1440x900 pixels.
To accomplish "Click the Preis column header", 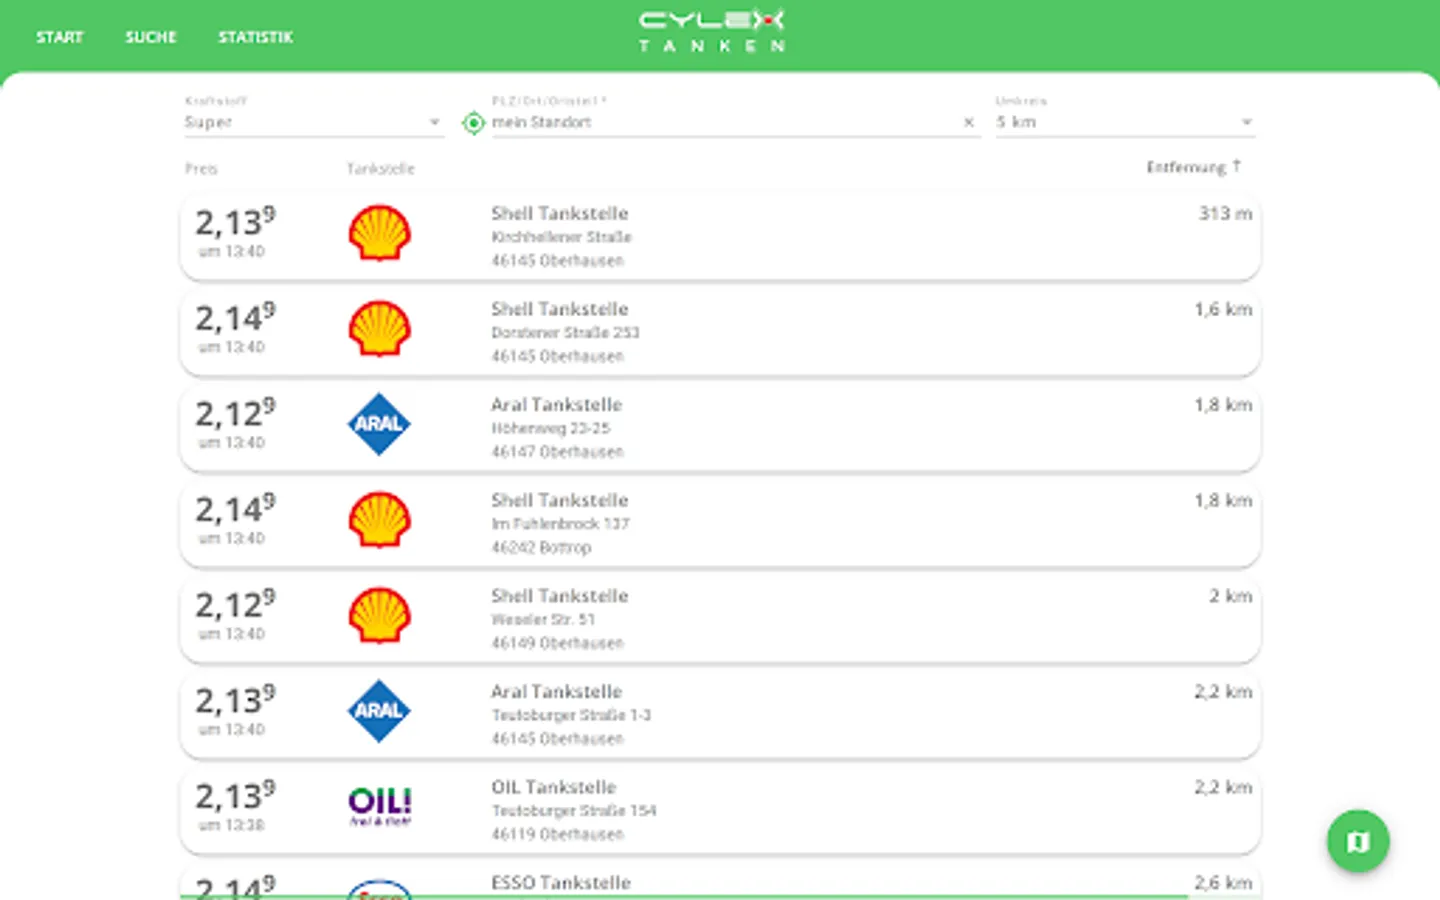I will coord(201,169).
